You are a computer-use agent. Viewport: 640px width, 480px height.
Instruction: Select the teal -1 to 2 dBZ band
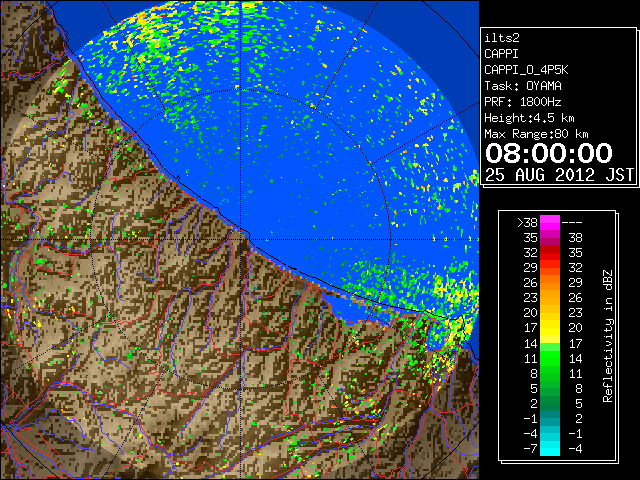click(x=550, y=419)
